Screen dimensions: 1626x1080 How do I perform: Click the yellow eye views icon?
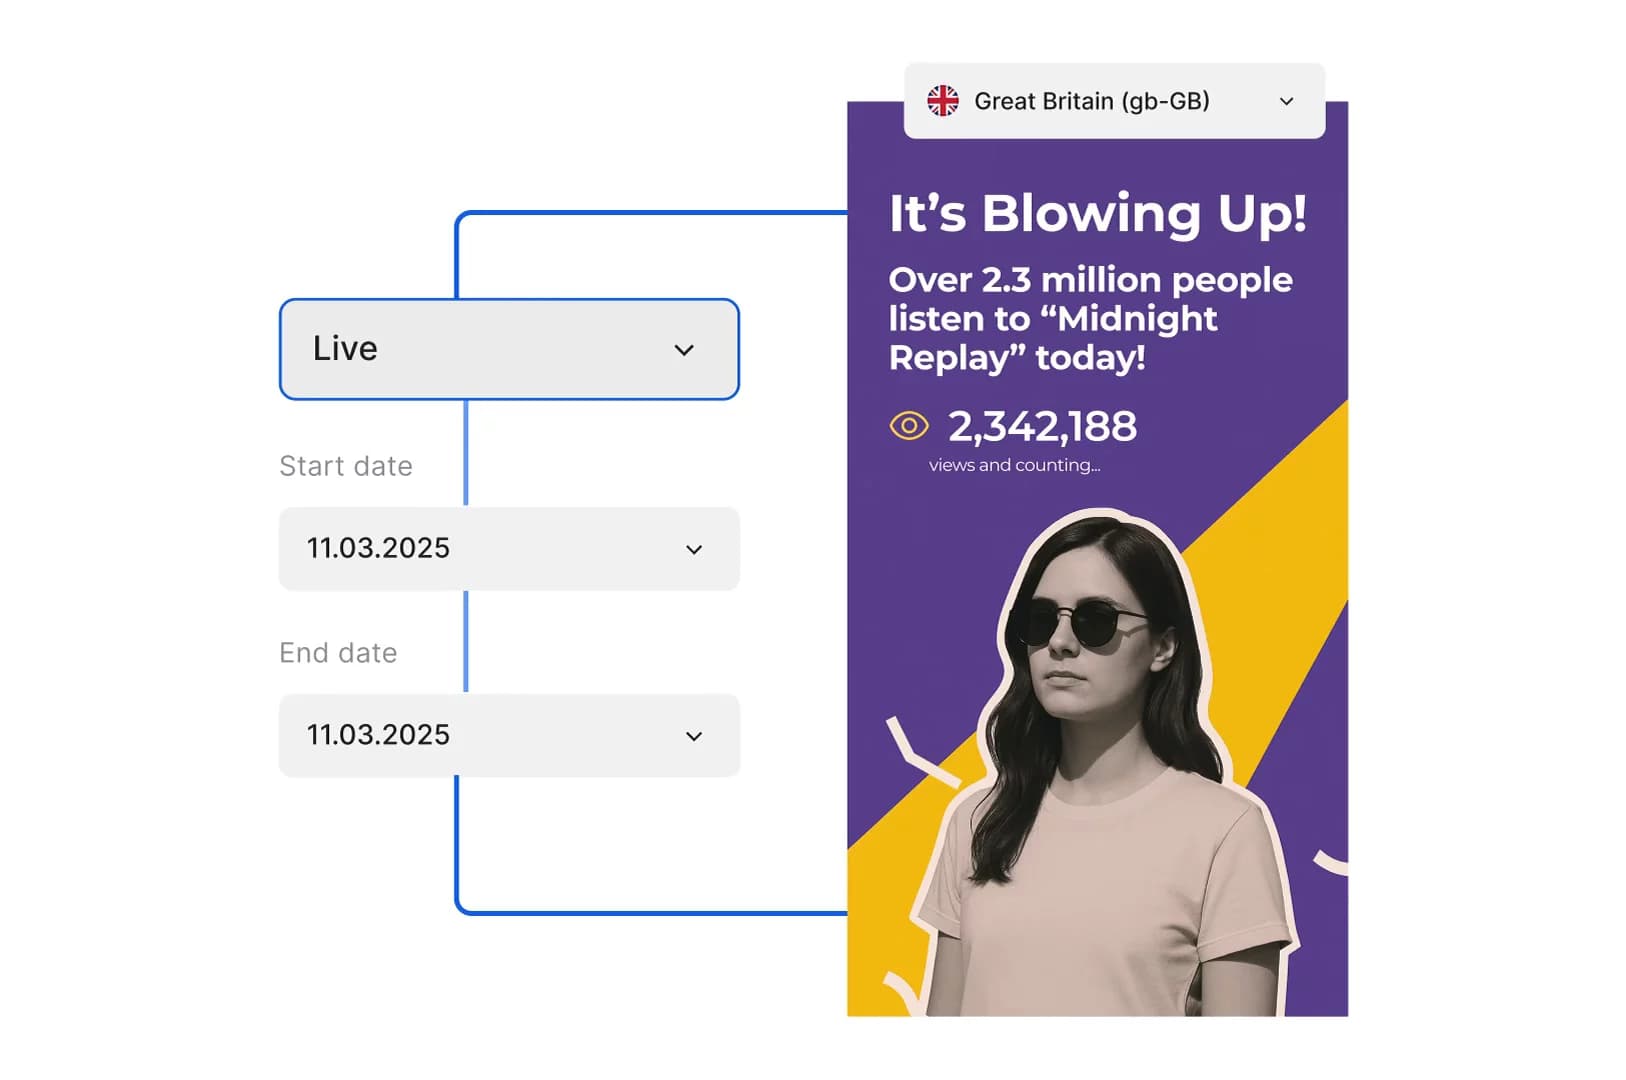coord(908,427)
